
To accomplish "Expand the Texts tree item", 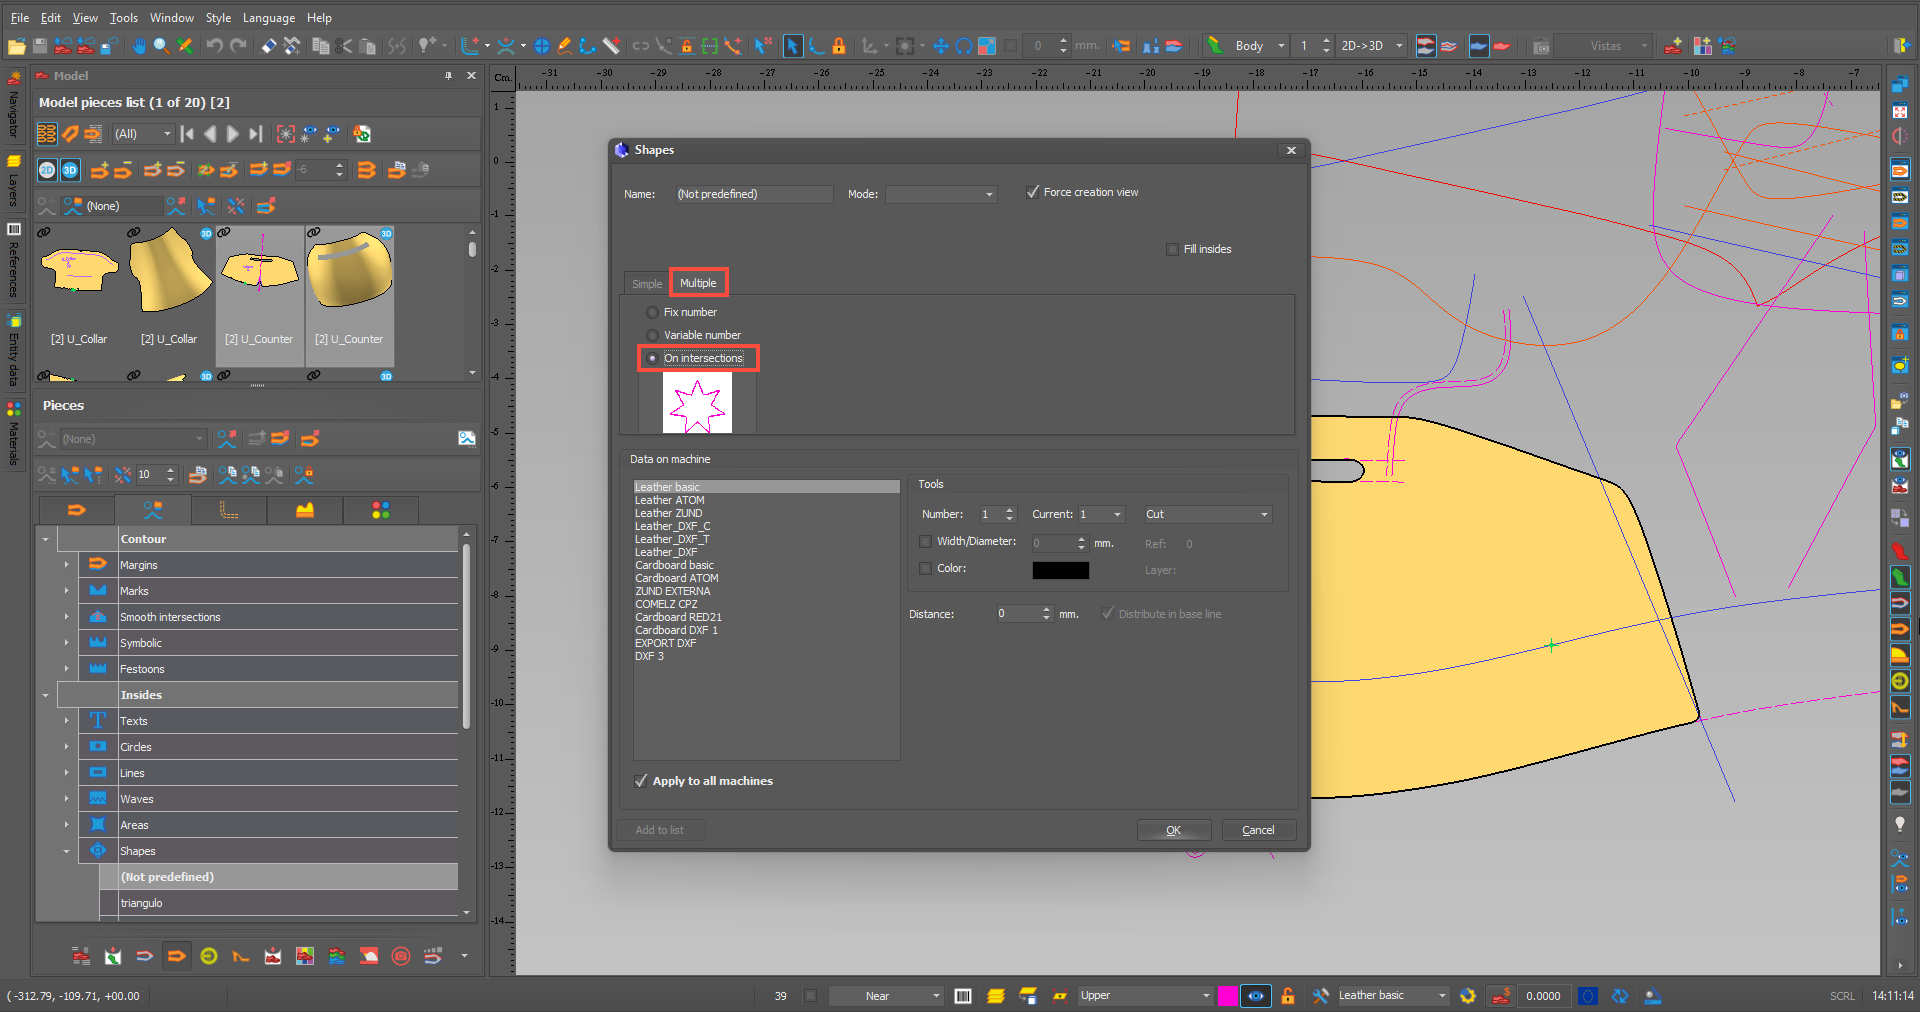I will [x=67, y=721].
